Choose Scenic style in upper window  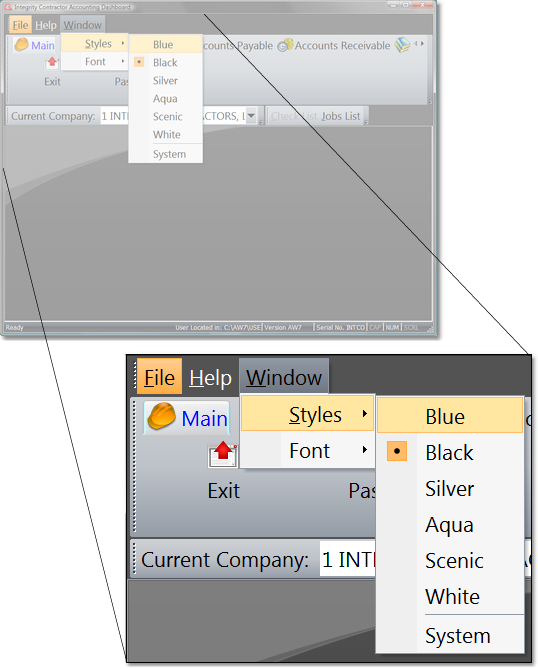pyautogui.click(x=166, y=116)
